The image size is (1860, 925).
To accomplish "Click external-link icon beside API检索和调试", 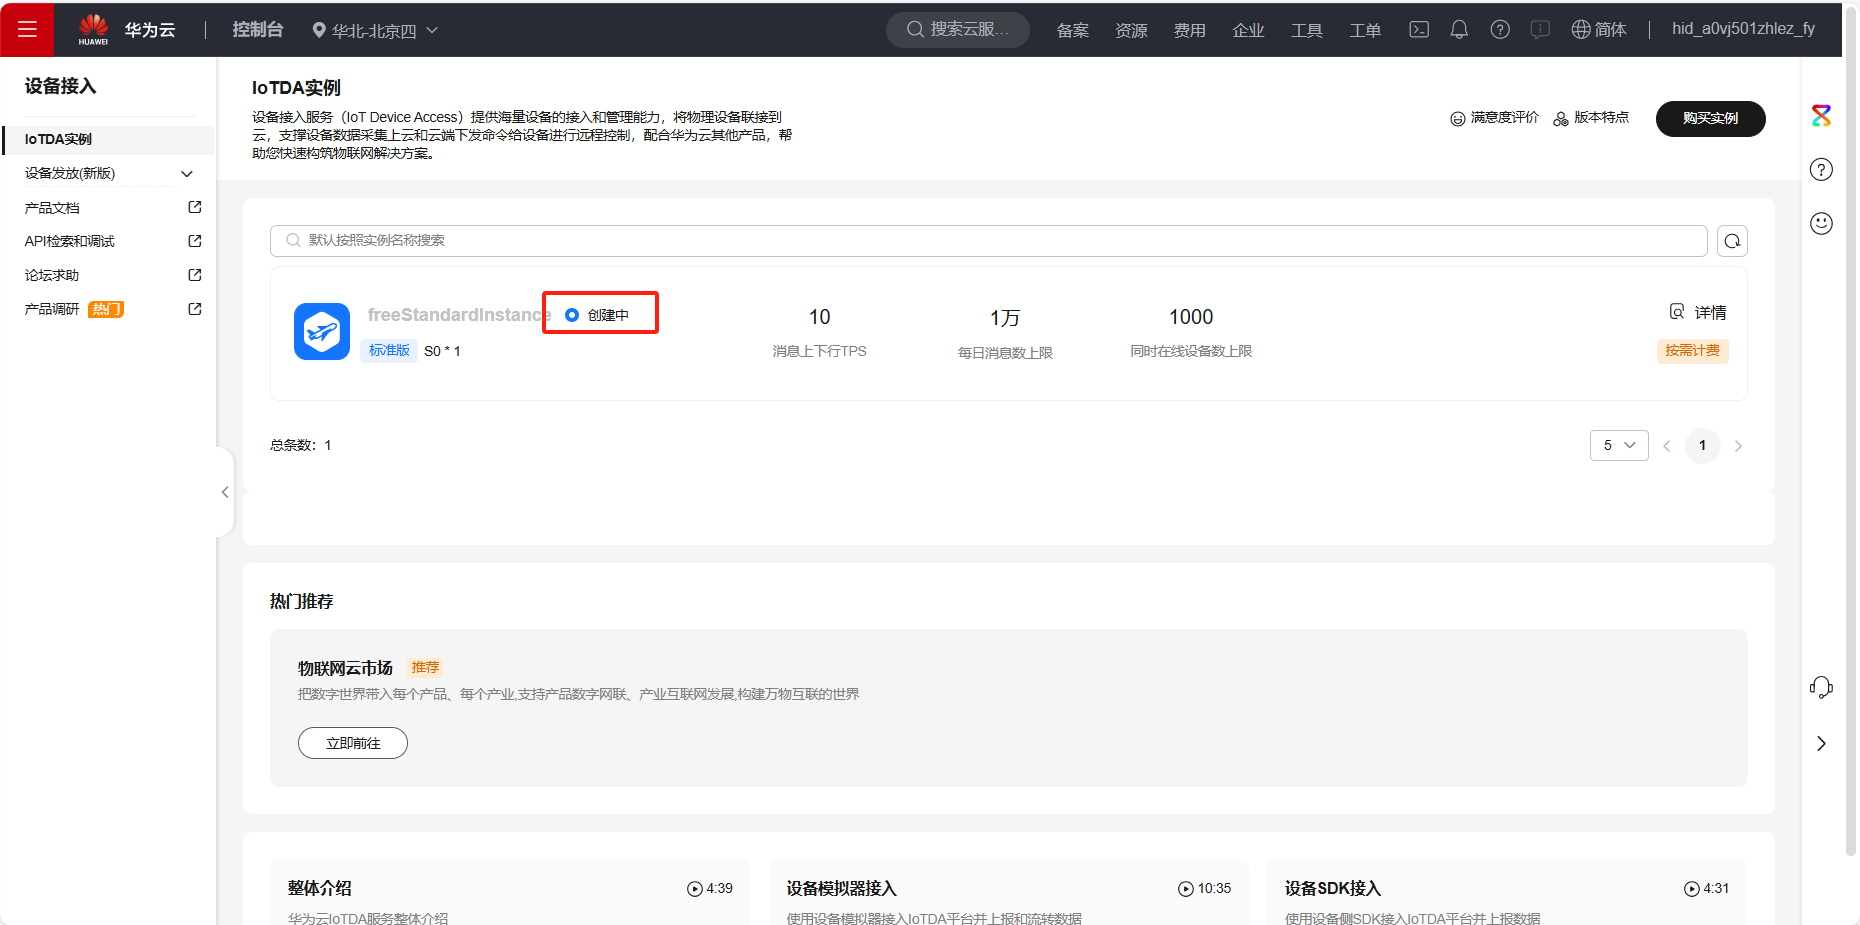I will click(x=195, y=241).
